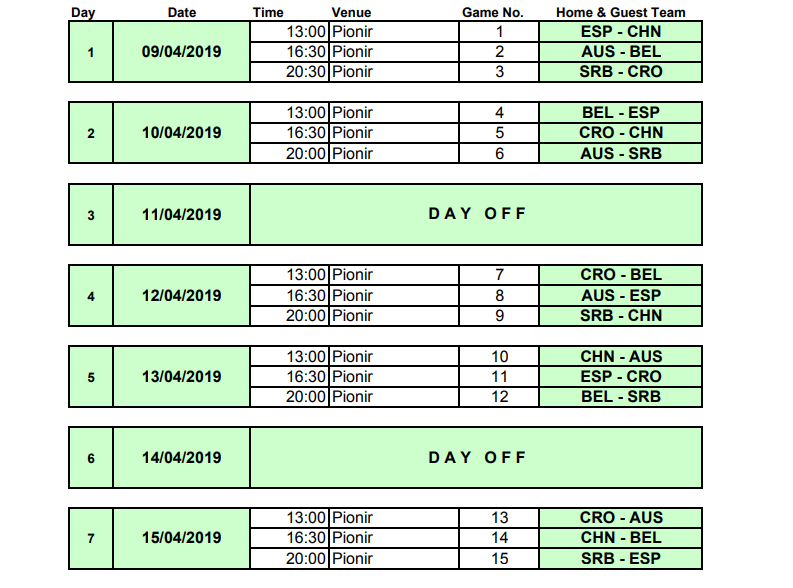Select the SRB - CRO team cell
Viewport: 793px width, 588px height.
click(x=620, y=72)
